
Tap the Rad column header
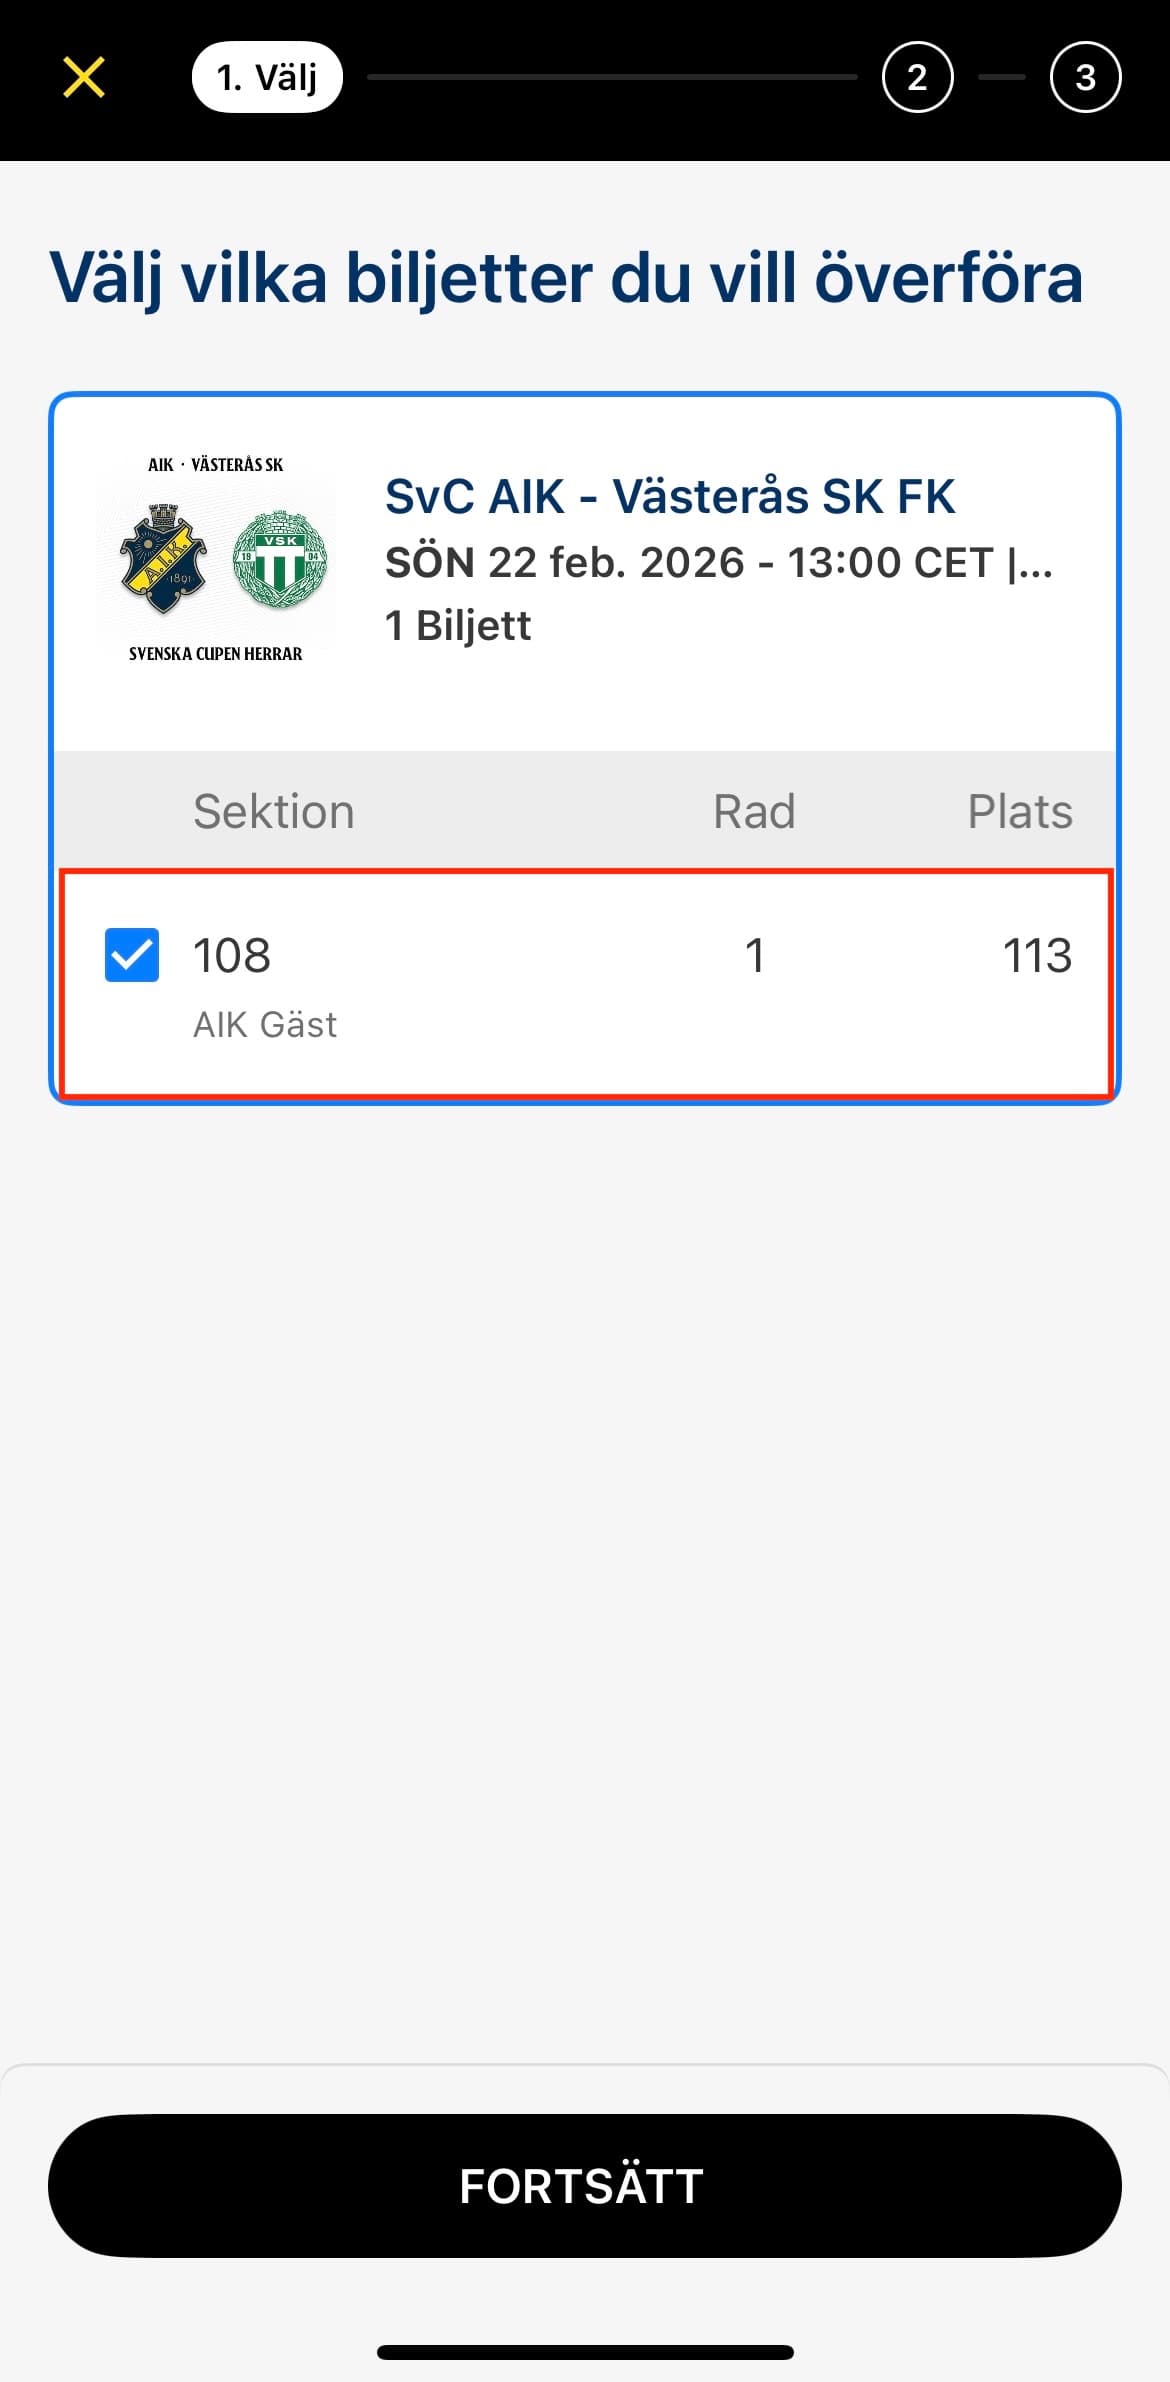(x=754, y=811)
